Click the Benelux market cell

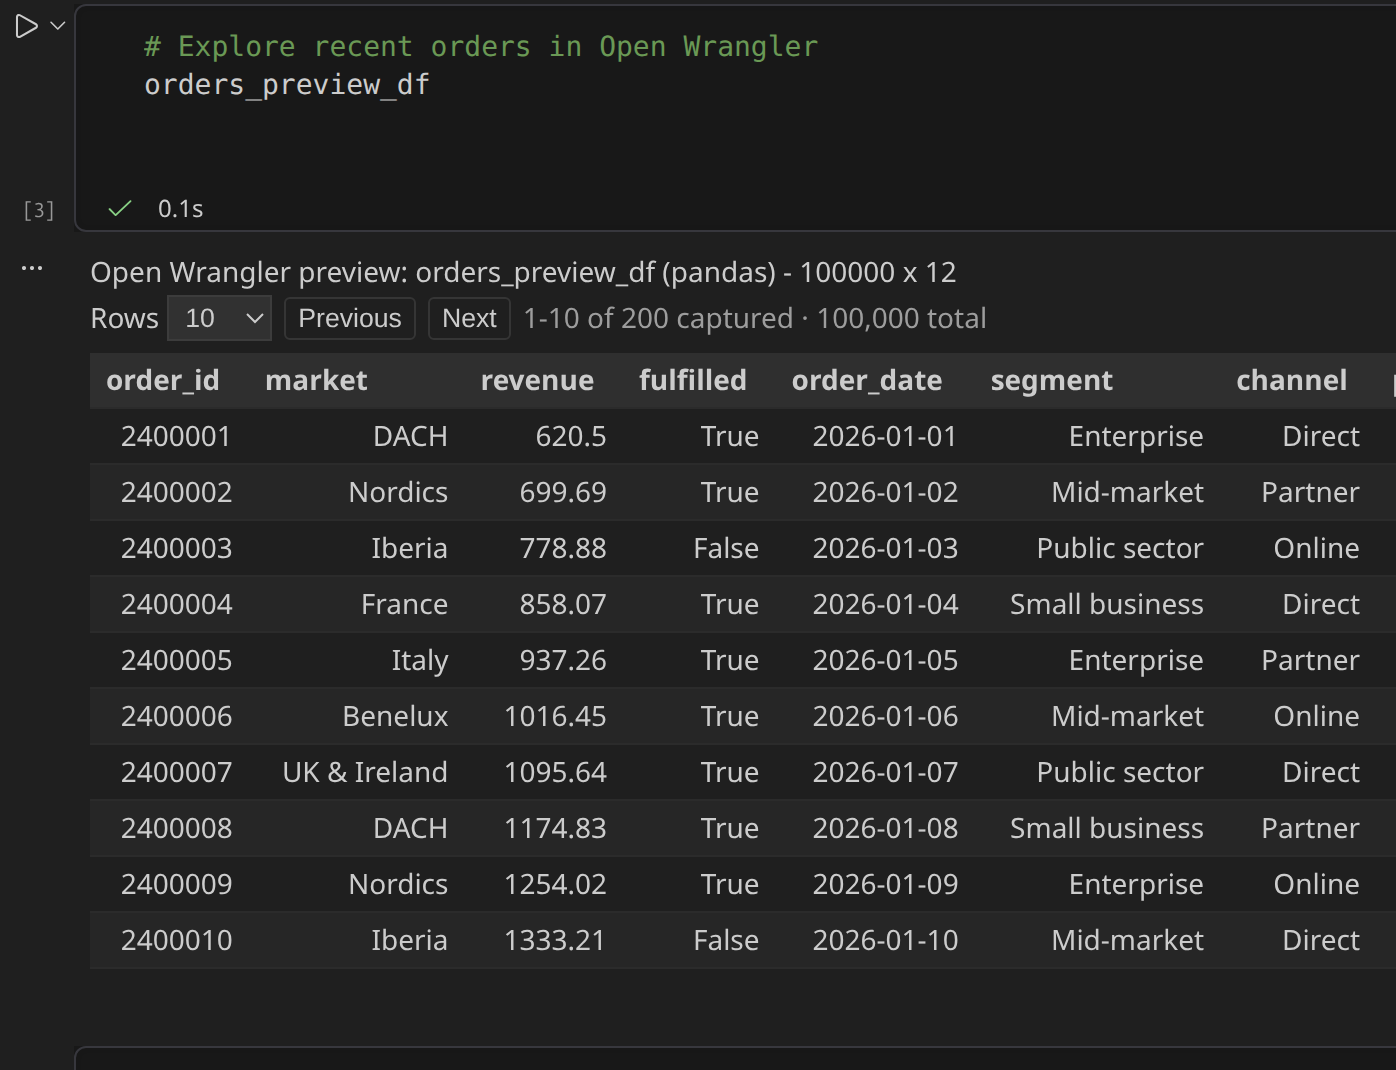click(x=395, y=716)
